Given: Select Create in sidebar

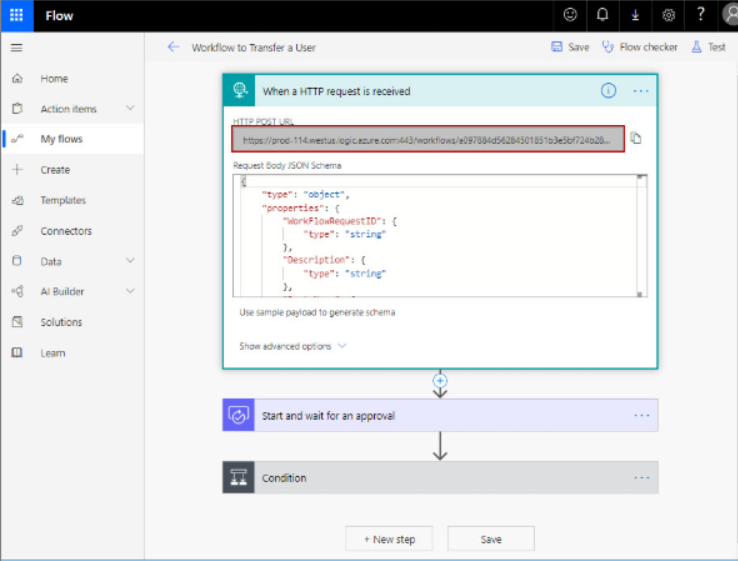Looking at the screenshot, I should coord(55,170).
